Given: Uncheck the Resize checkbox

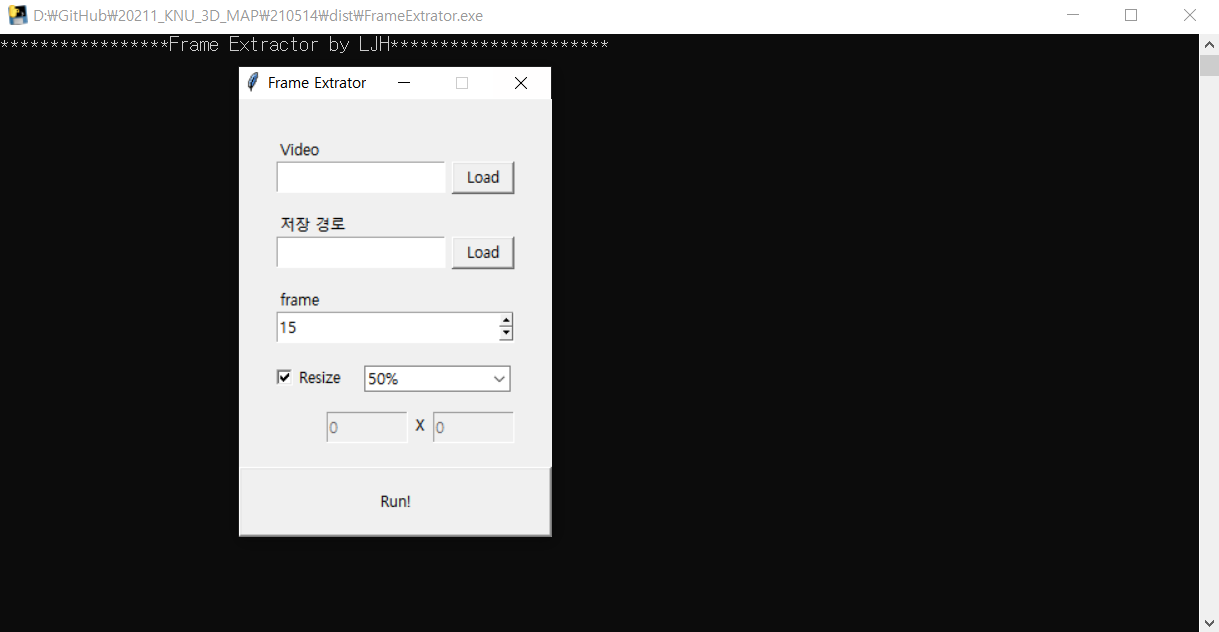Looking at the screenshot, I should (284, 377).
